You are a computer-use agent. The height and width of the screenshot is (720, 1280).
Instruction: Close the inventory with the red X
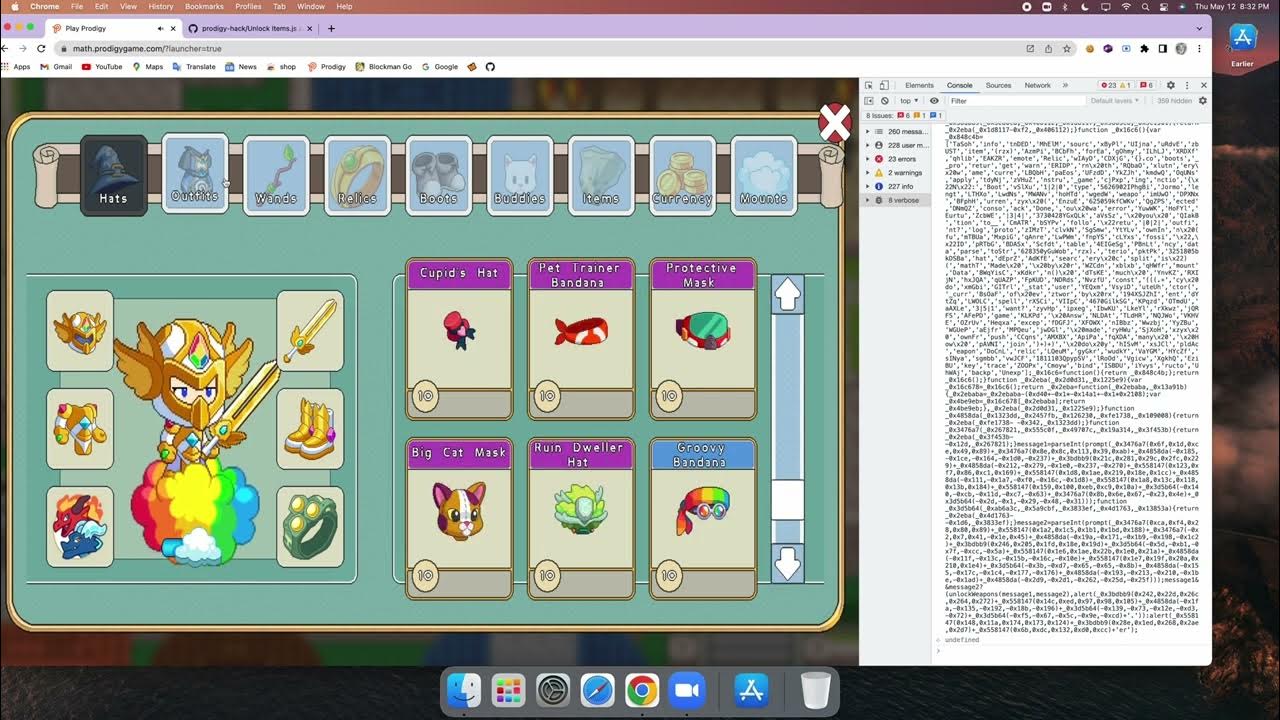point(835,123)
